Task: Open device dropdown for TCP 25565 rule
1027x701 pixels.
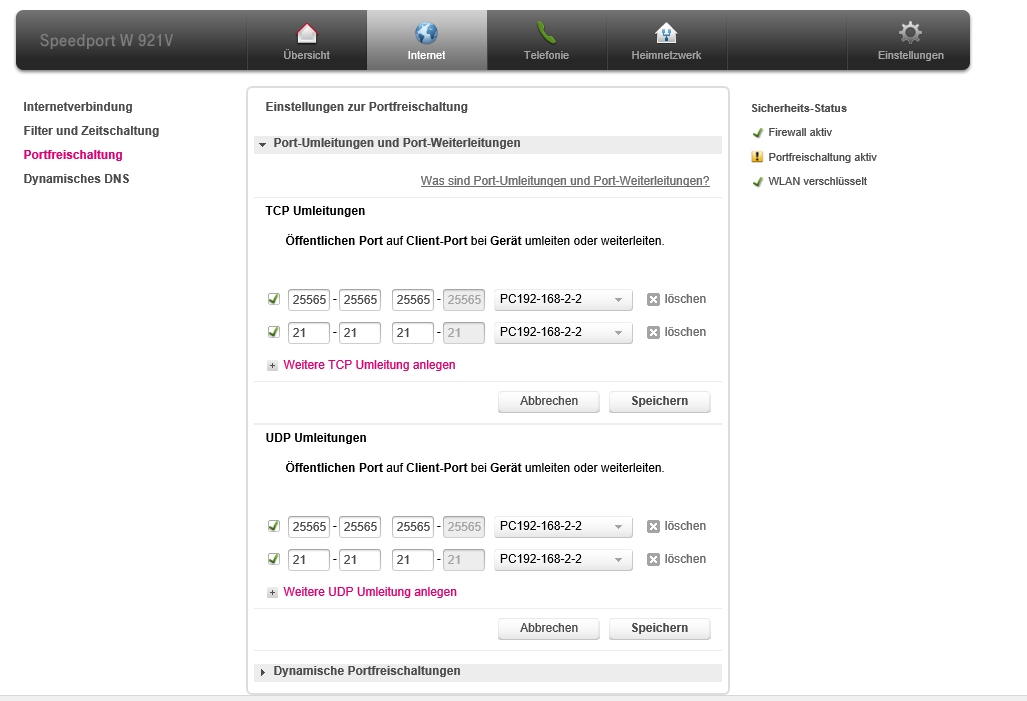Action: pos(563,299)
